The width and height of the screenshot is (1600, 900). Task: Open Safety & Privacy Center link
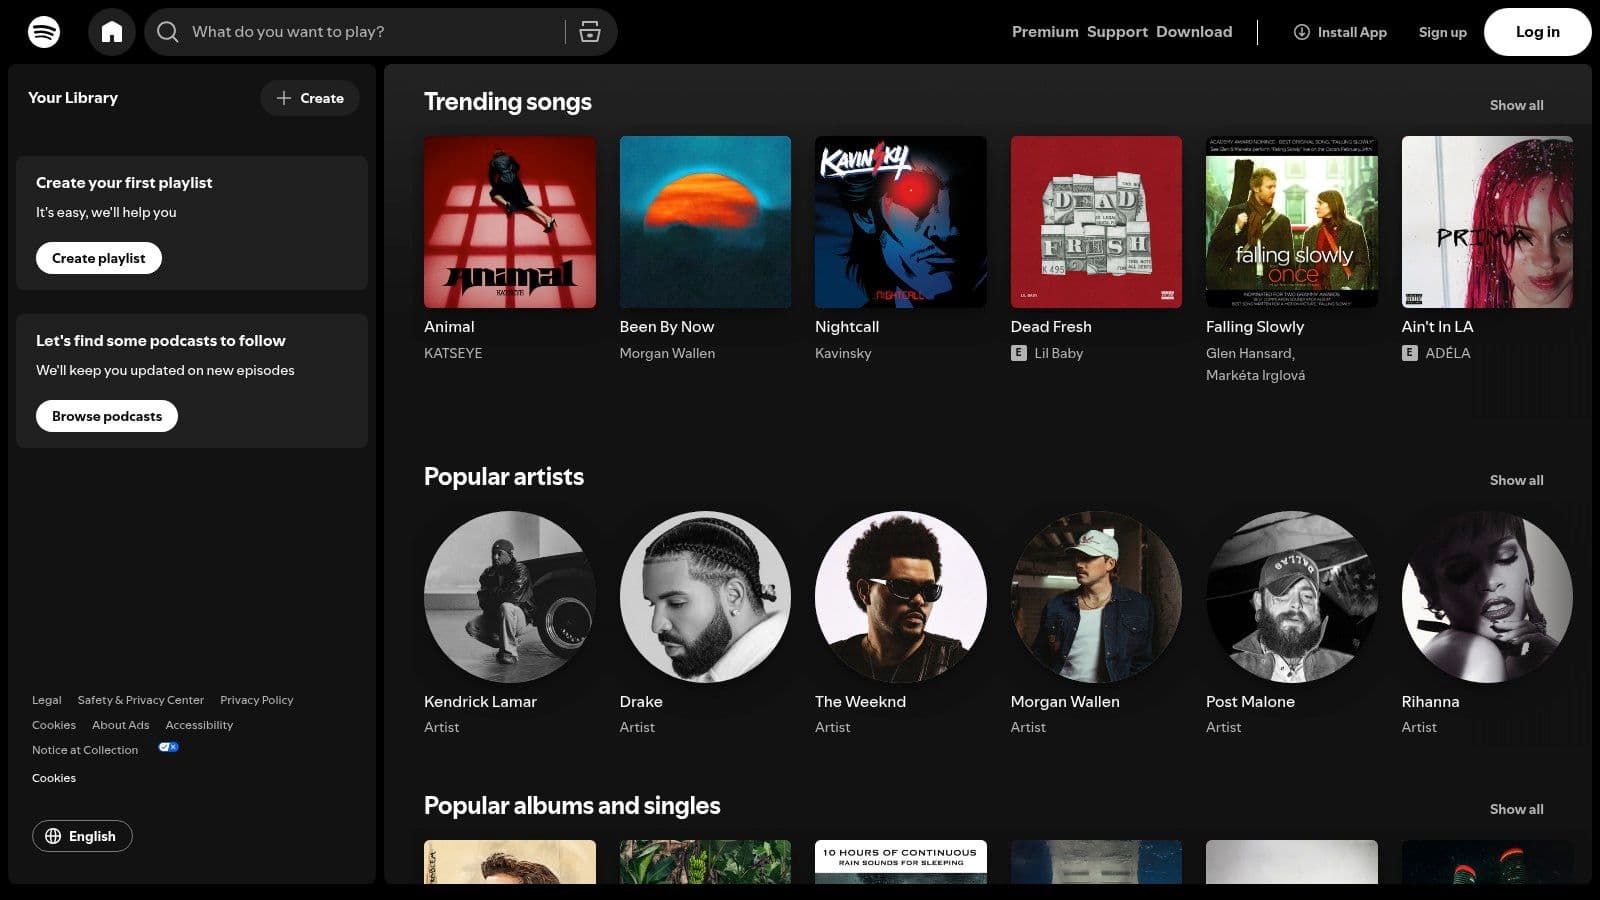141,700
